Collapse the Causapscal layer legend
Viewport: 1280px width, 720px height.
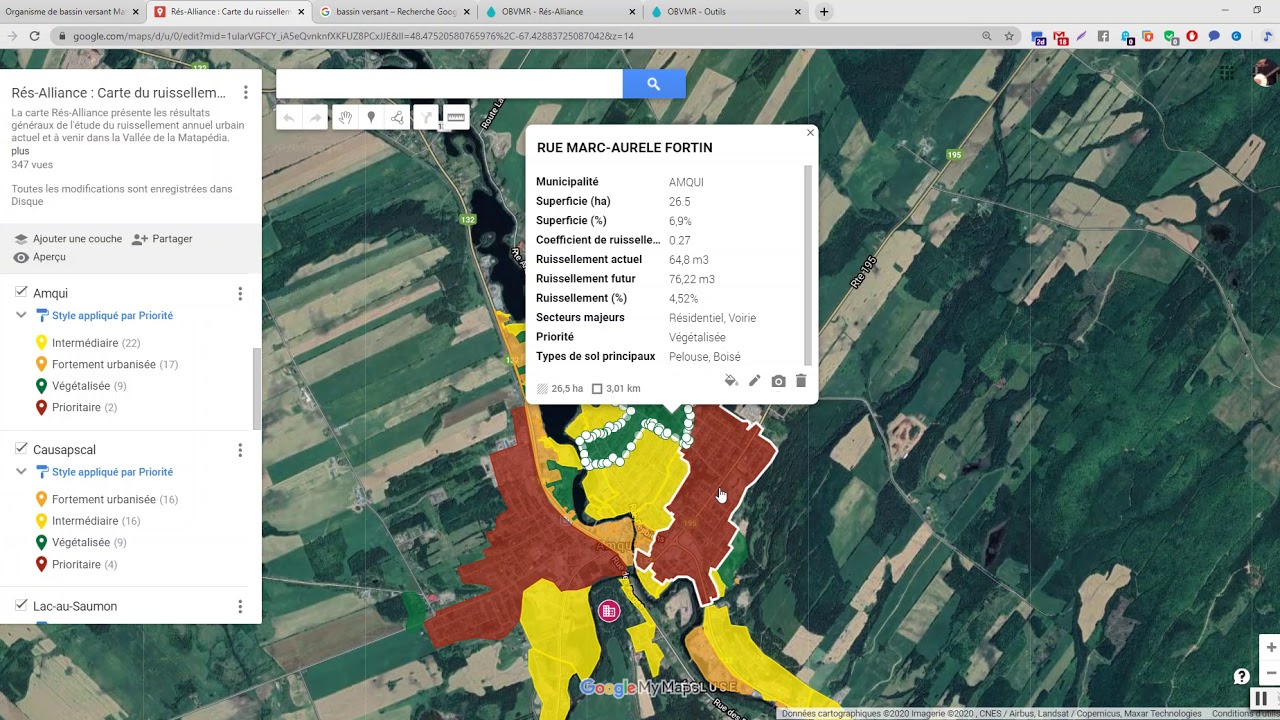[x=21, y=471]
